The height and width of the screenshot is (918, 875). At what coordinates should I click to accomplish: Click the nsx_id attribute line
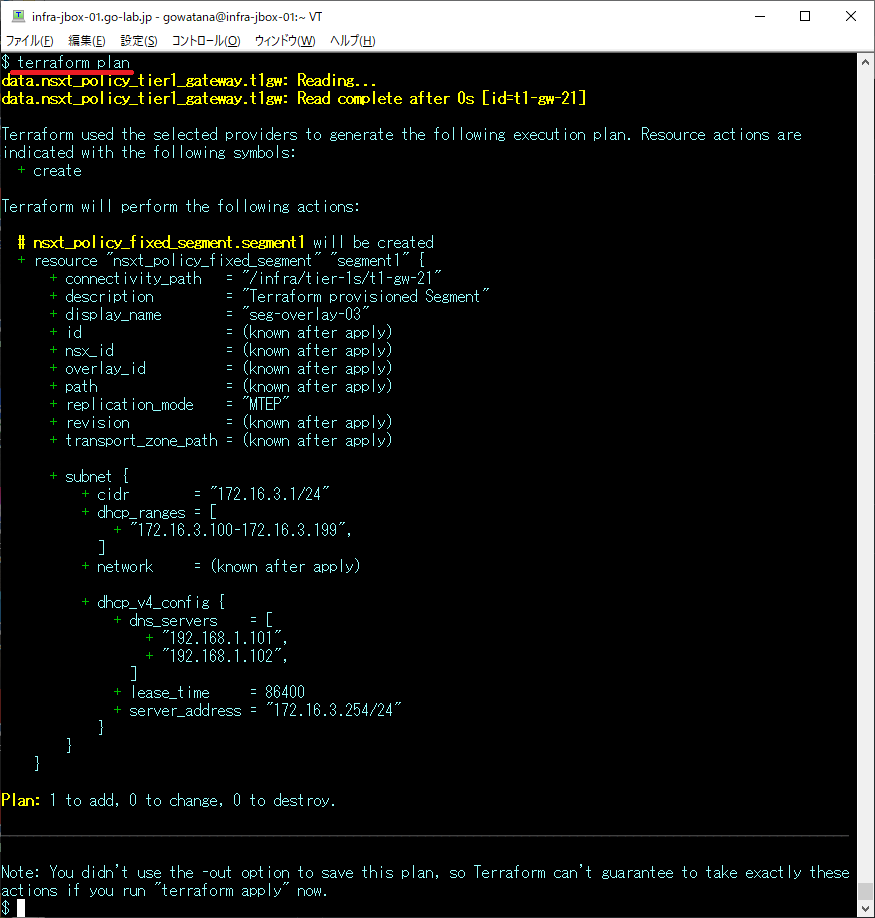click(221, 350)
